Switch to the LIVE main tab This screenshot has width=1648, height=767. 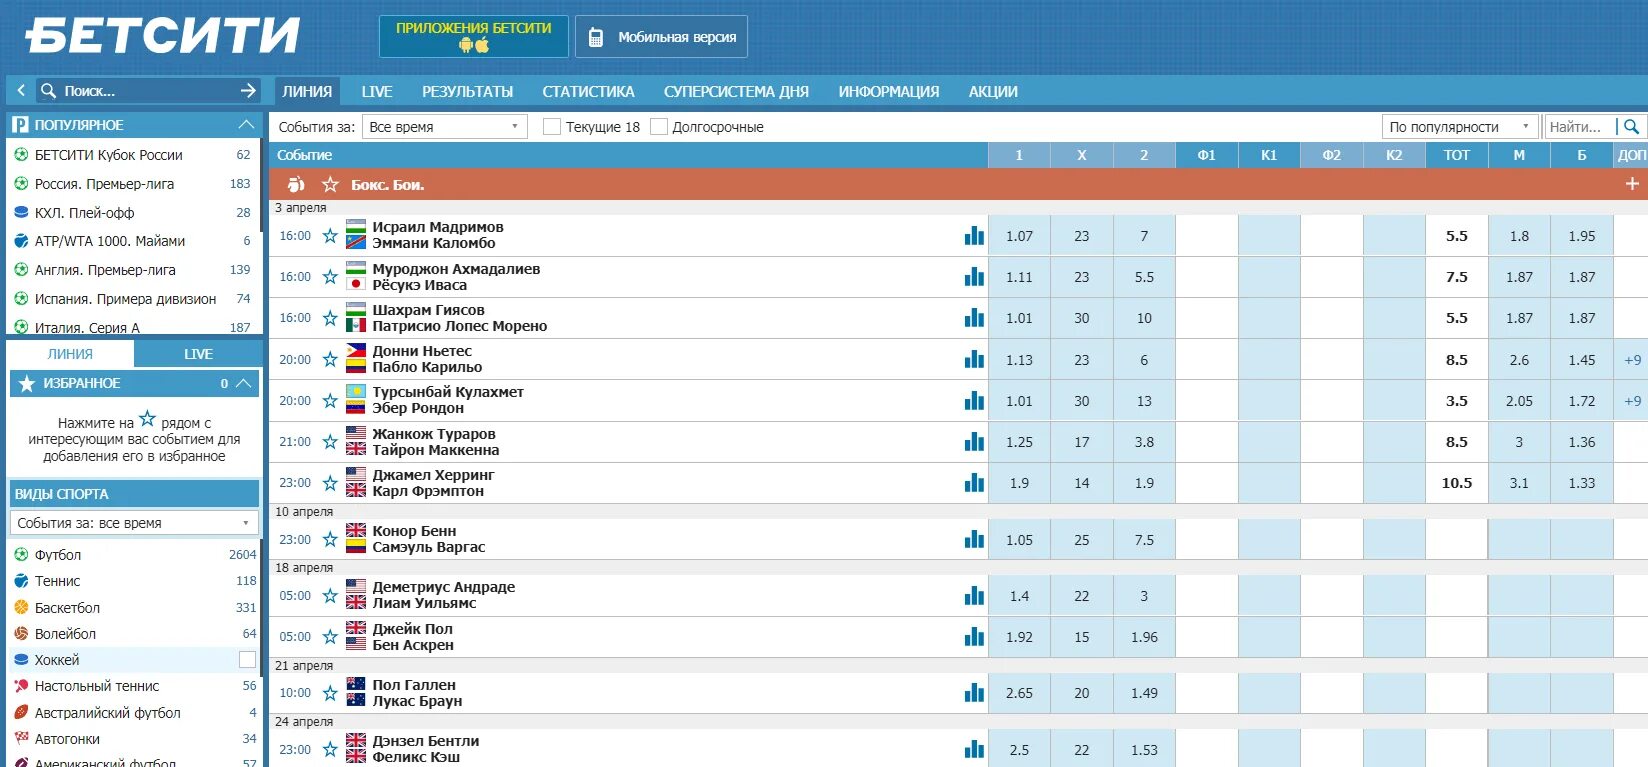click(377, 91)
